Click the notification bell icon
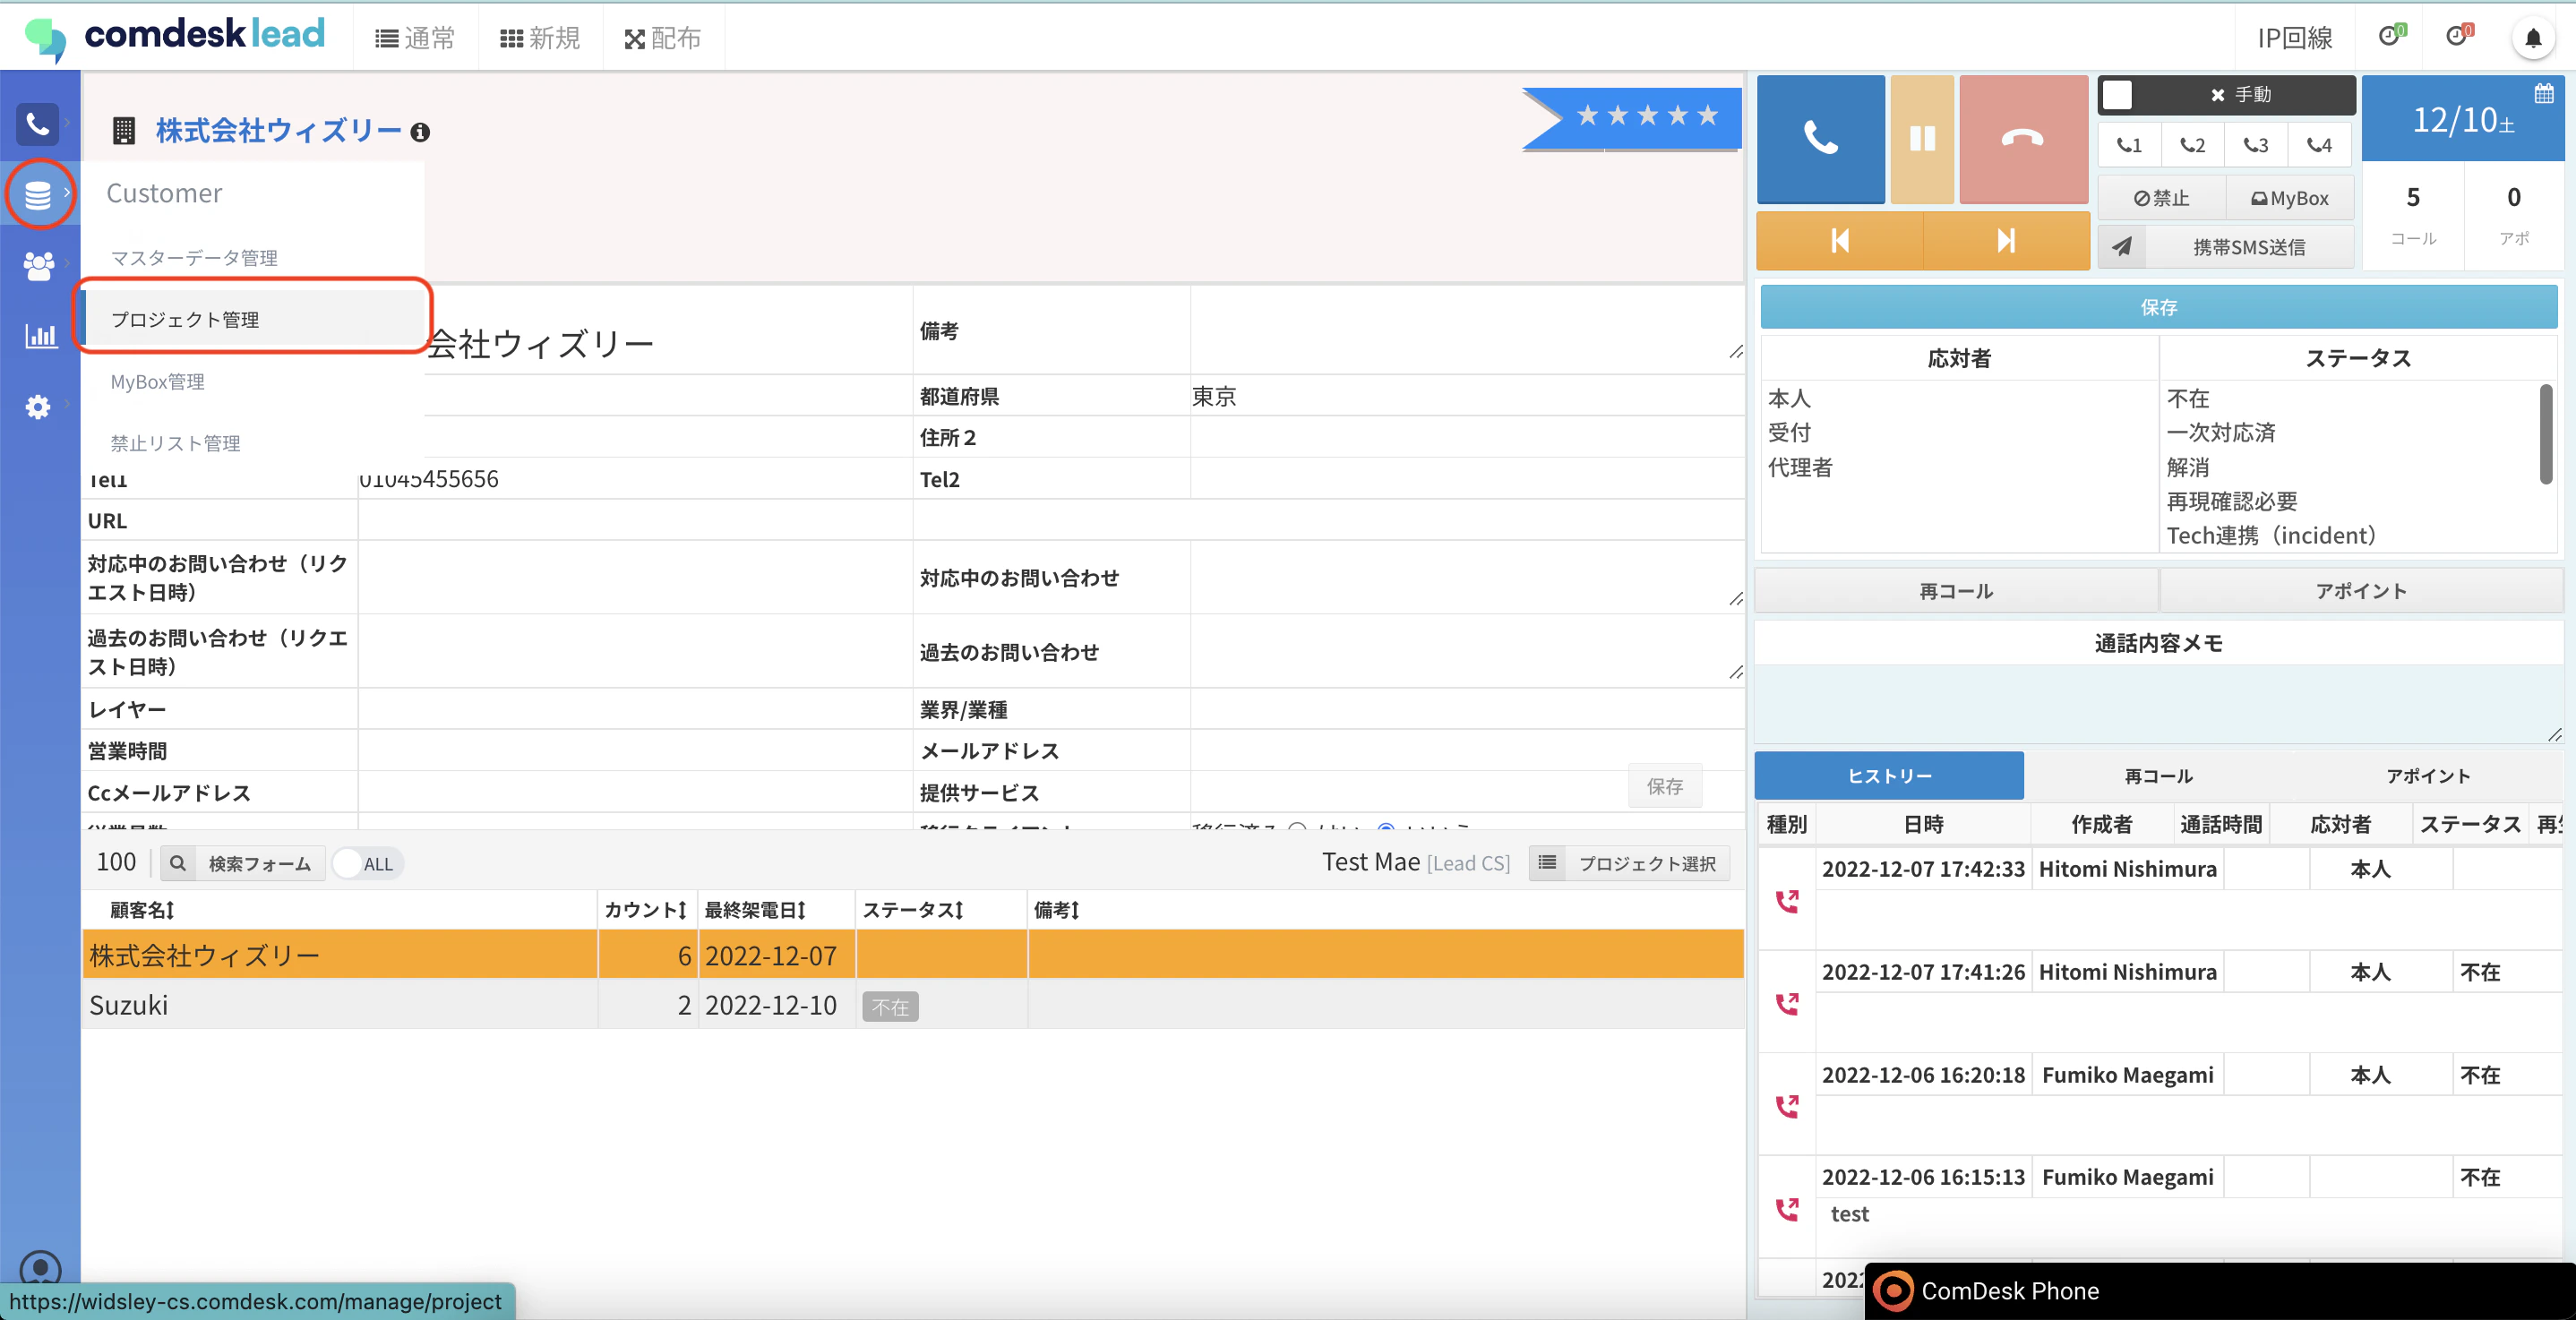The image size is (2576, 1320). point(2532,39)
